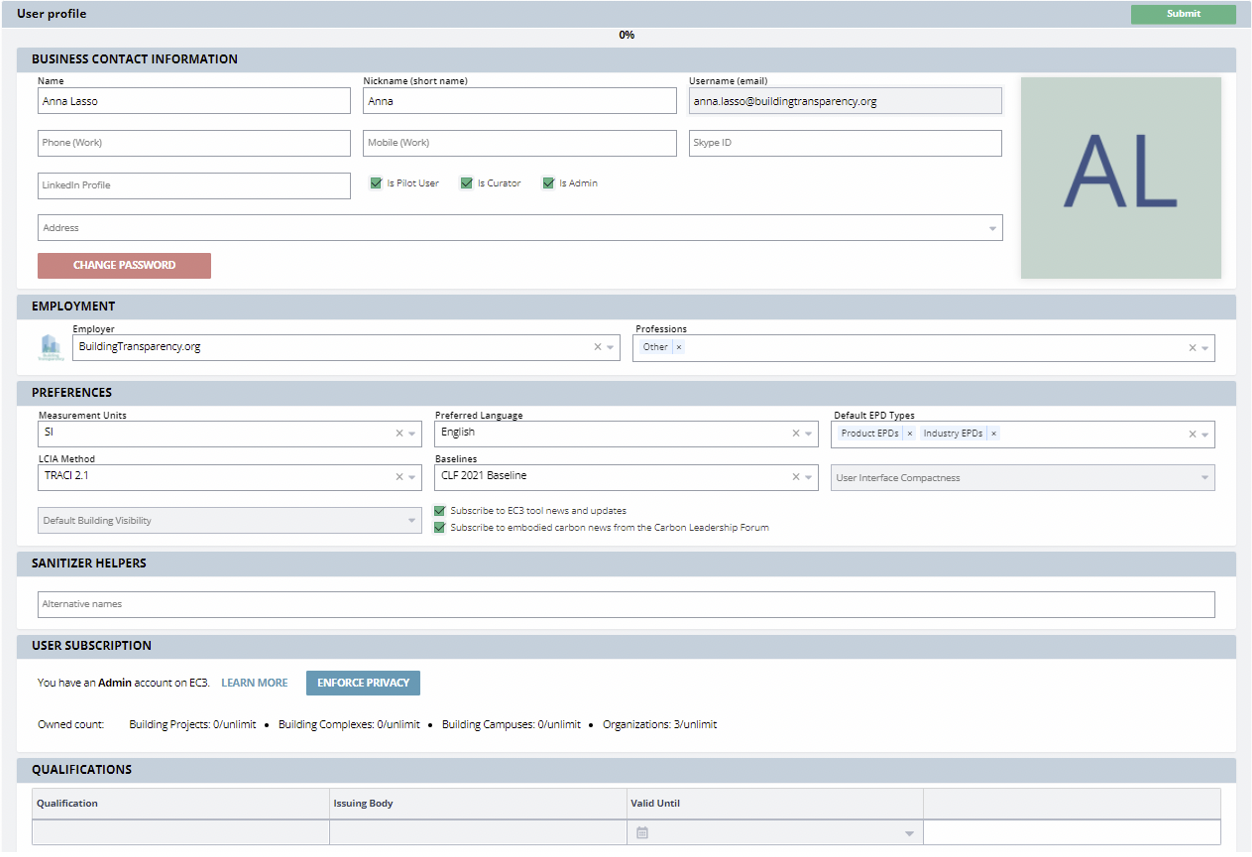Open the Baselines dropdown list

tap(810, 478)
